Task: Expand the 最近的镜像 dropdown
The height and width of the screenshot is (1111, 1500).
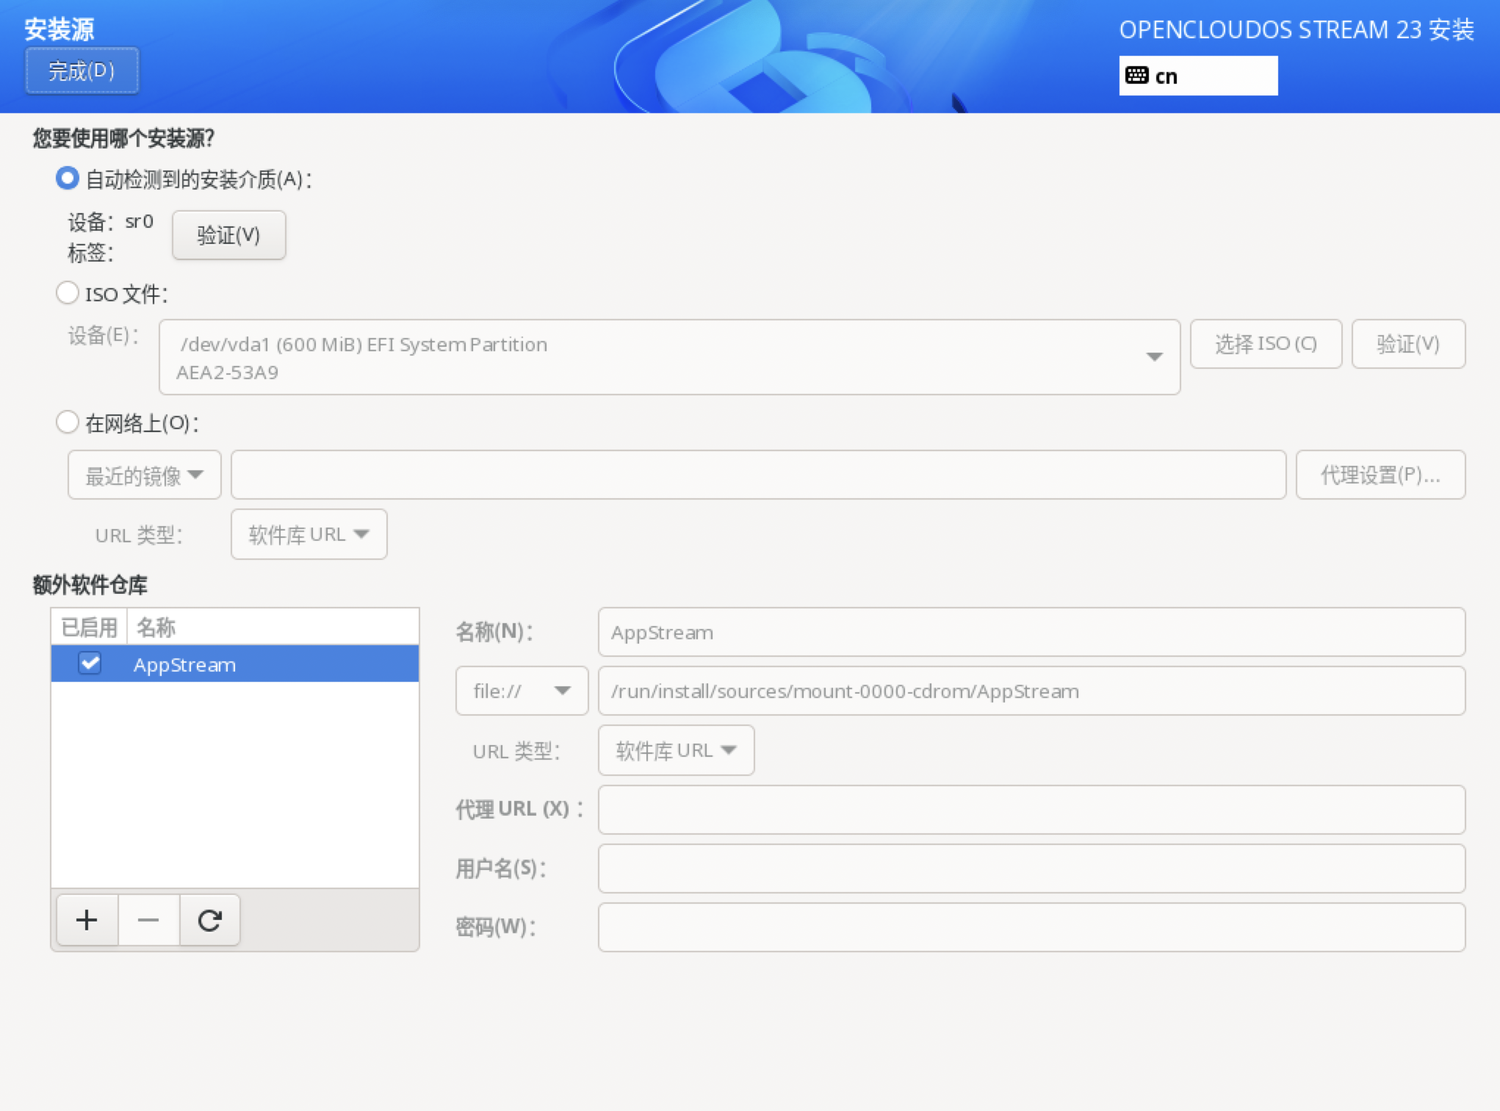Action: 144,475
